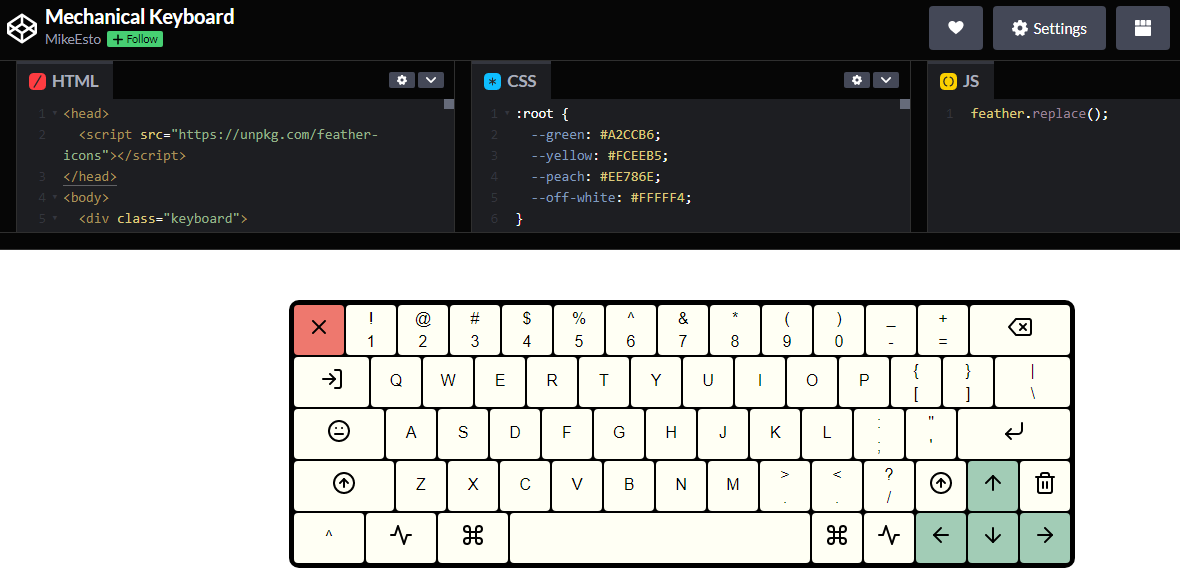Click the green down arrow key
Viewport: 1180px width, 586px height.
993,537
